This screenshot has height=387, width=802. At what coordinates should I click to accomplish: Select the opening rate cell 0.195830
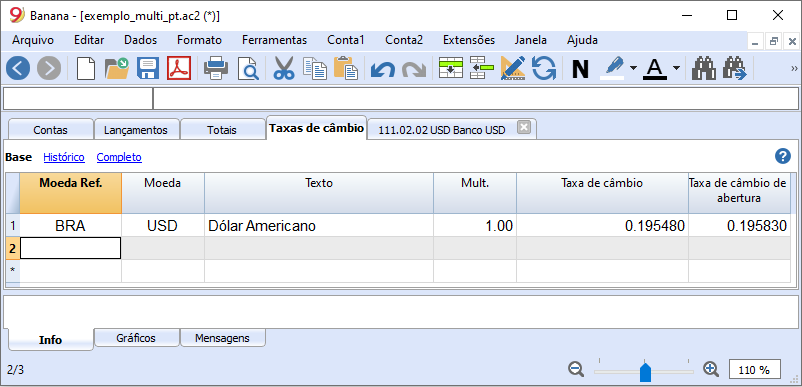pos(739,225)
